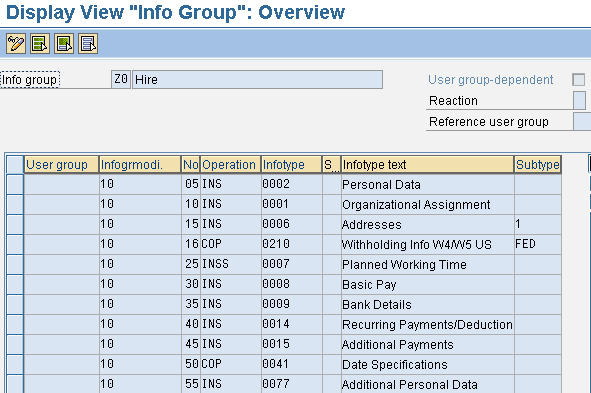Click the Display/Change pencil icon
This screenshot has height=393, width=591.
16,44
